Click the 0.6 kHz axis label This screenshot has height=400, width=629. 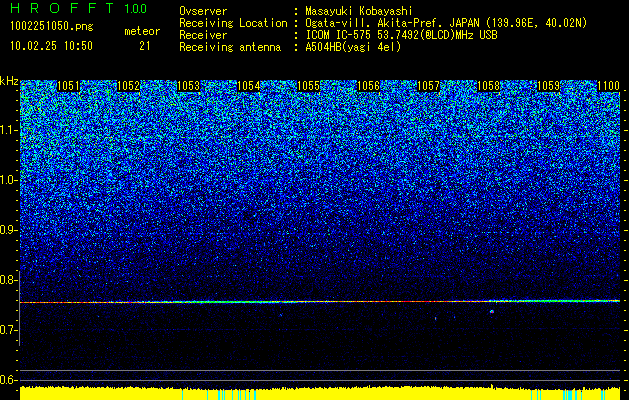[x=8, y=380]
